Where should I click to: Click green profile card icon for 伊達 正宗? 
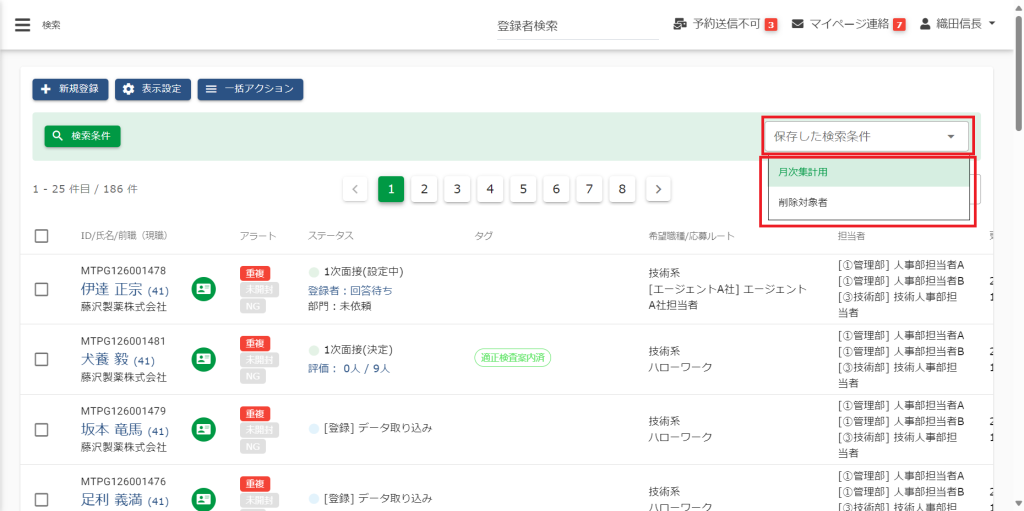204,289
